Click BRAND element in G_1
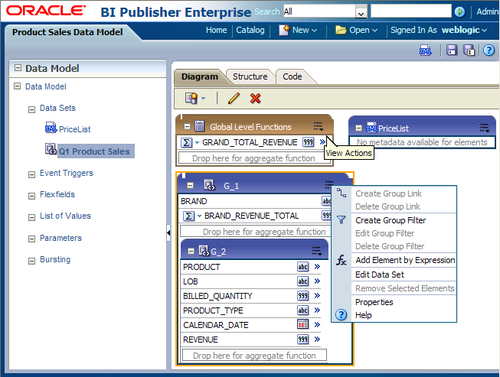The width and height of the screenshot is (500, 377). (x=194, y=201)
